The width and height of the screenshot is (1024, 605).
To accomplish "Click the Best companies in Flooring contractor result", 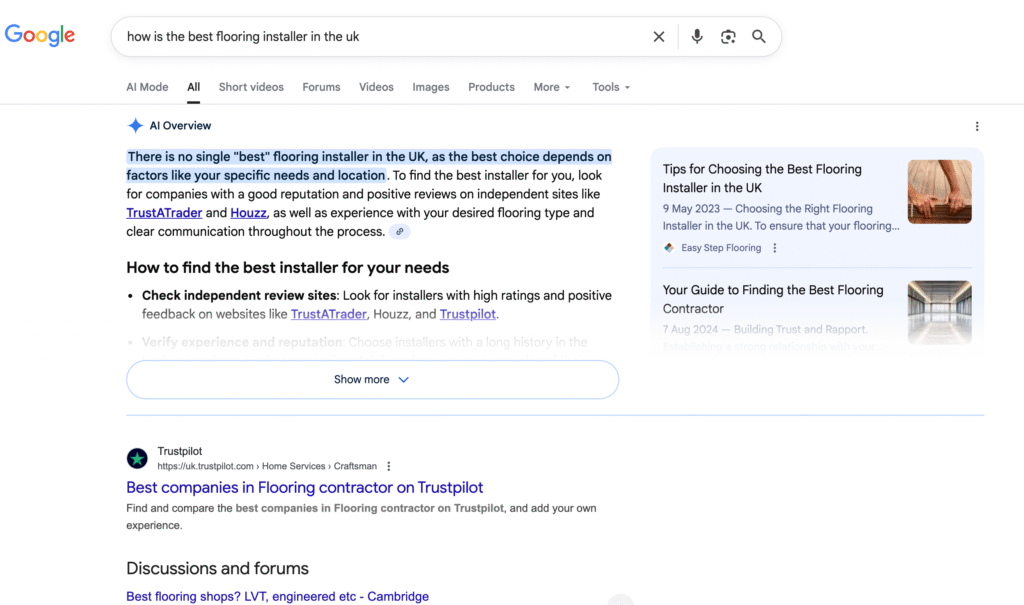I will click(304, 487).
